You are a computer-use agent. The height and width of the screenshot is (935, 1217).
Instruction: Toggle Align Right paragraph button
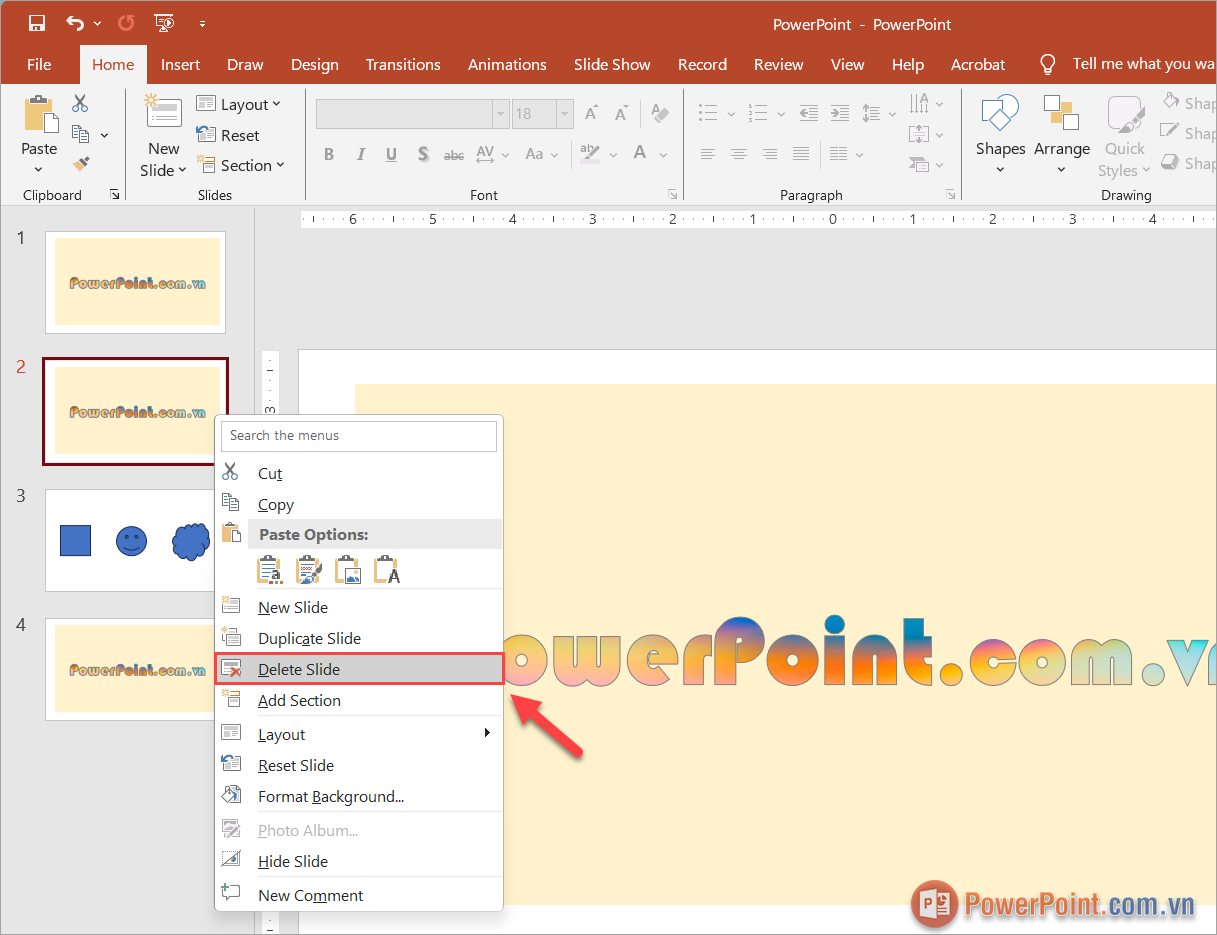click(x=770, y=154)
